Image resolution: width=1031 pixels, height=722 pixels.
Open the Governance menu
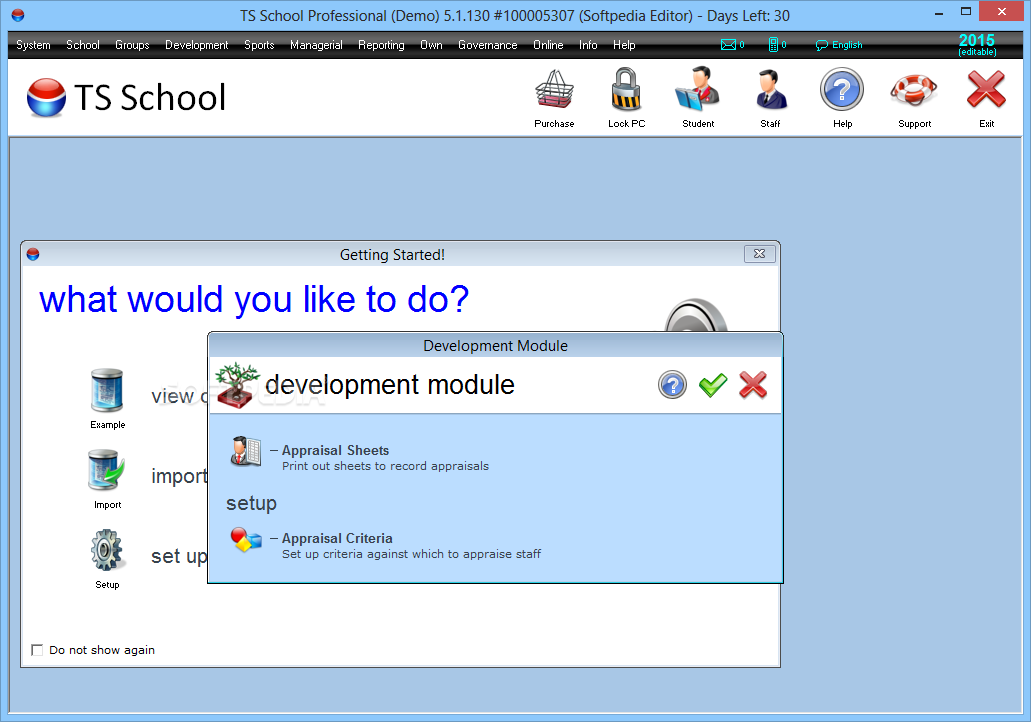click(x=488, y=45)
